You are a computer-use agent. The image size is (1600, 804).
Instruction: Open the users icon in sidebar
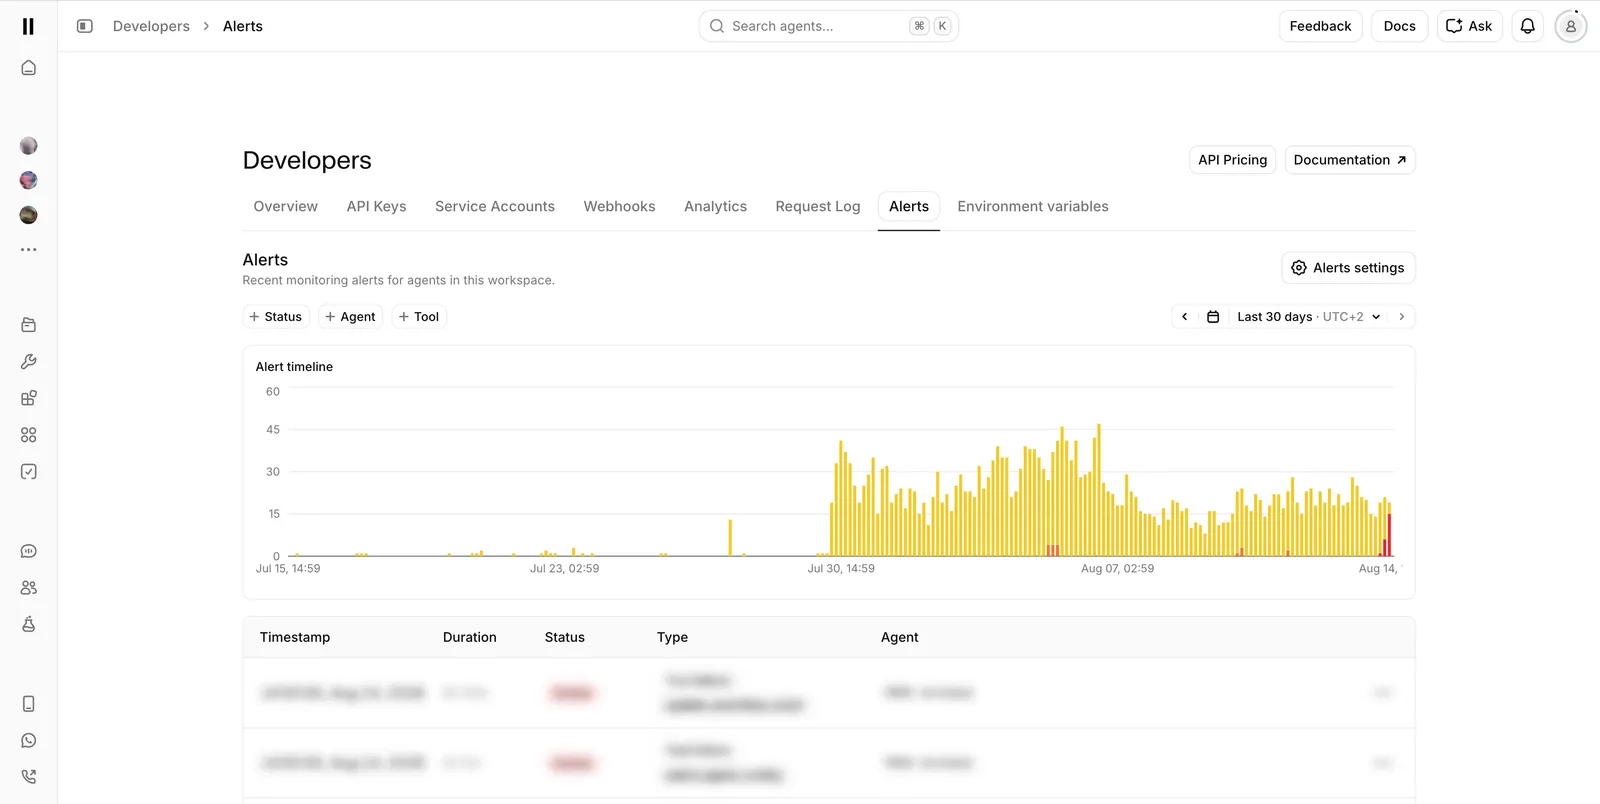(x=29, y=588)
